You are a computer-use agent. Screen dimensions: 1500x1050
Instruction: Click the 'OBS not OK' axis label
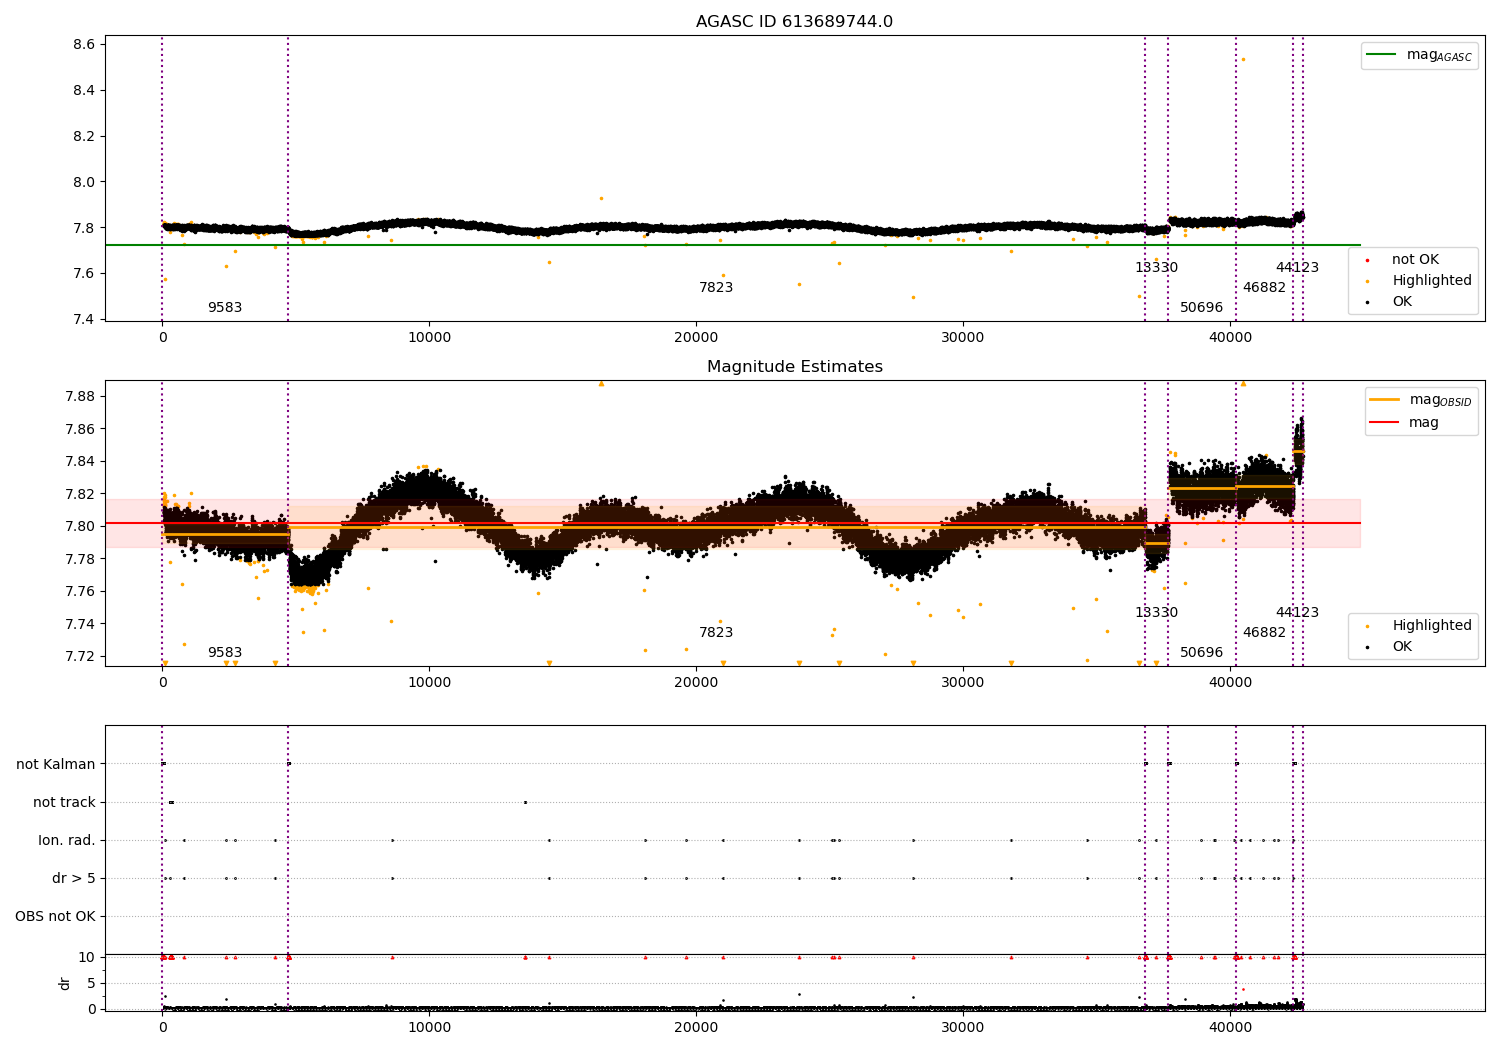click(x=55, y=917)
